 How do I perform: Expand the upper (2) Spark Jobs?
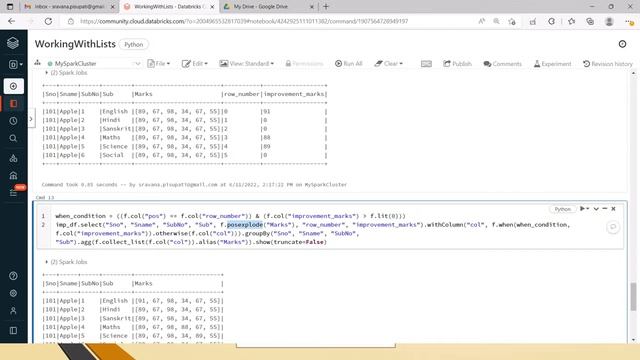(x=66, y=73)
